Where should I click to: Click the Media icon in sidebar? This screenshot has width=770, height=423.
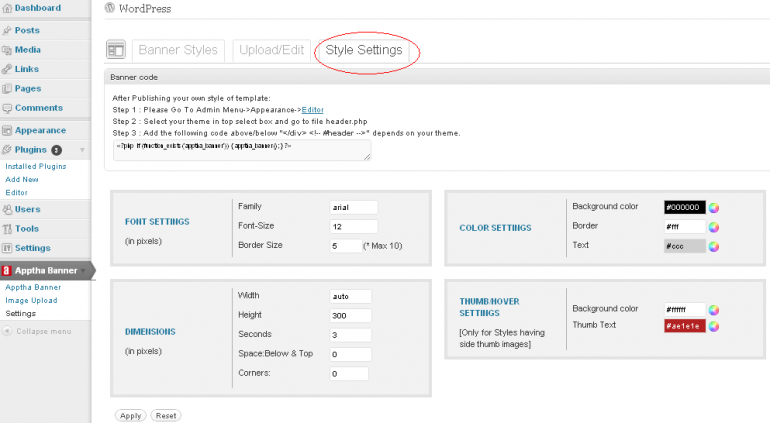7,50
